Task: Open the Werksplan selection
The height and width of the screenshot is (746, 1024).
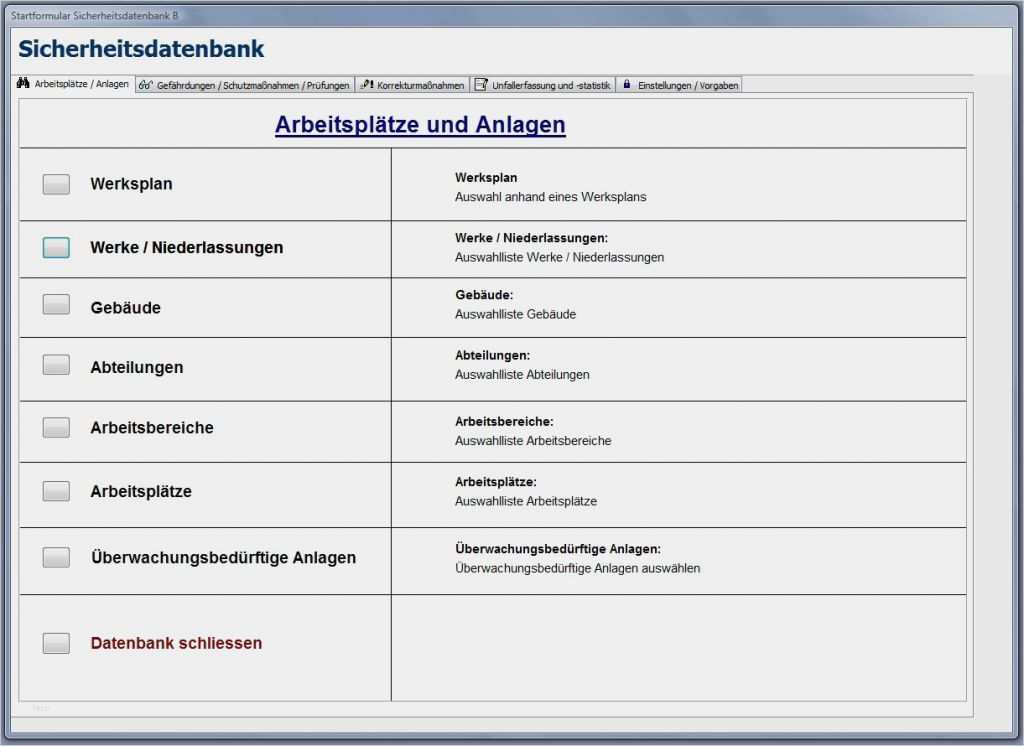Action: pos(55,184)
